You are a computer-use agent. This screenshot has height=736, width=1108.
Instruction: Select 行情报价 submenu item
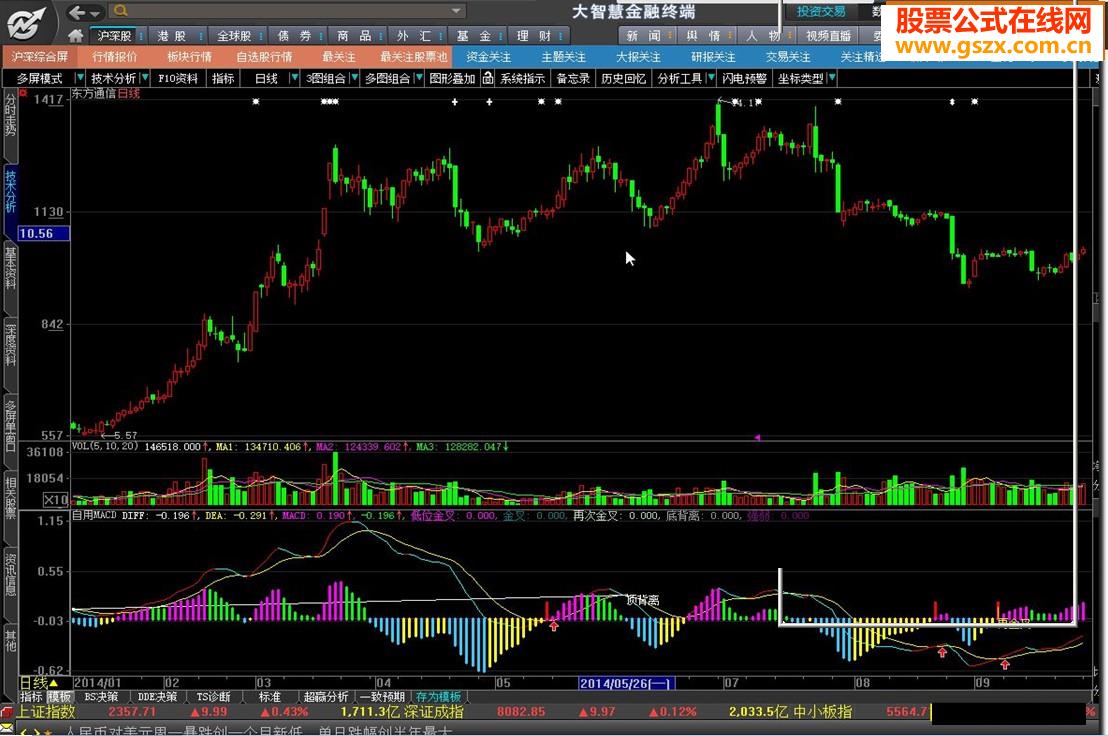click(x=114, y=57)
